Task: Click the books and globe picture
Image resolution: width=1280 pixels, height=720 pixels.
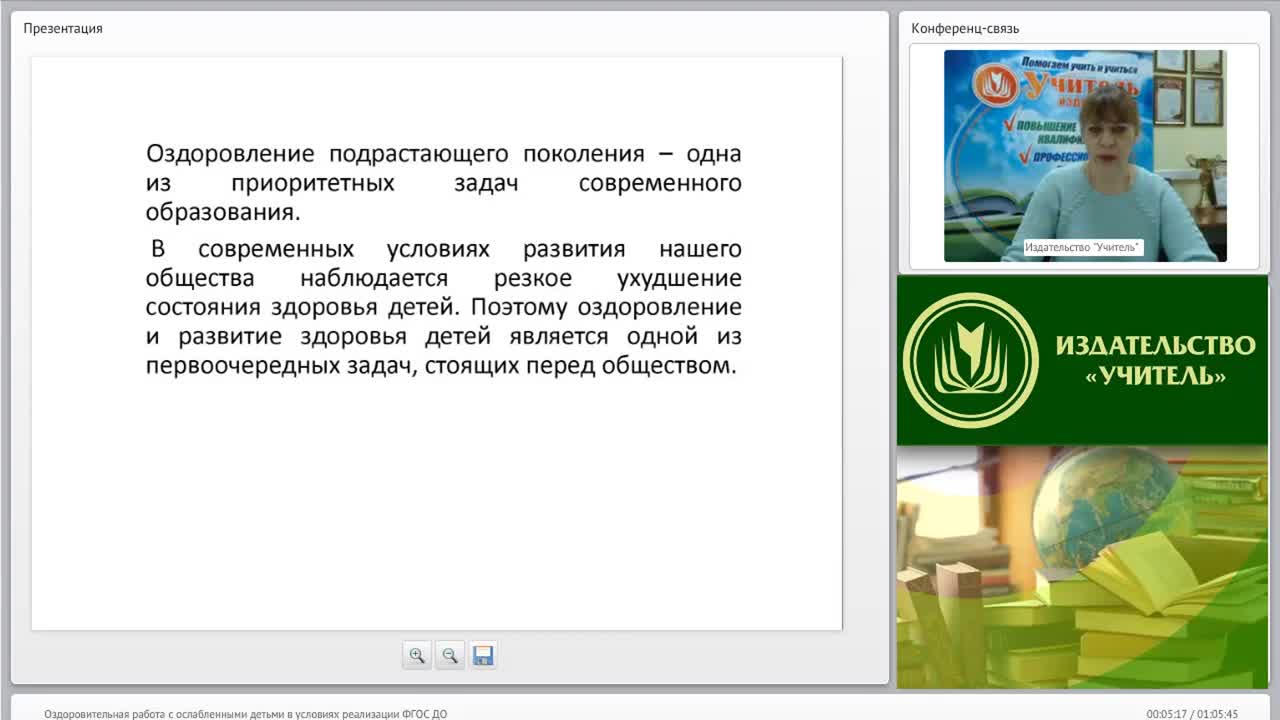Action: tap(1082, 567)
